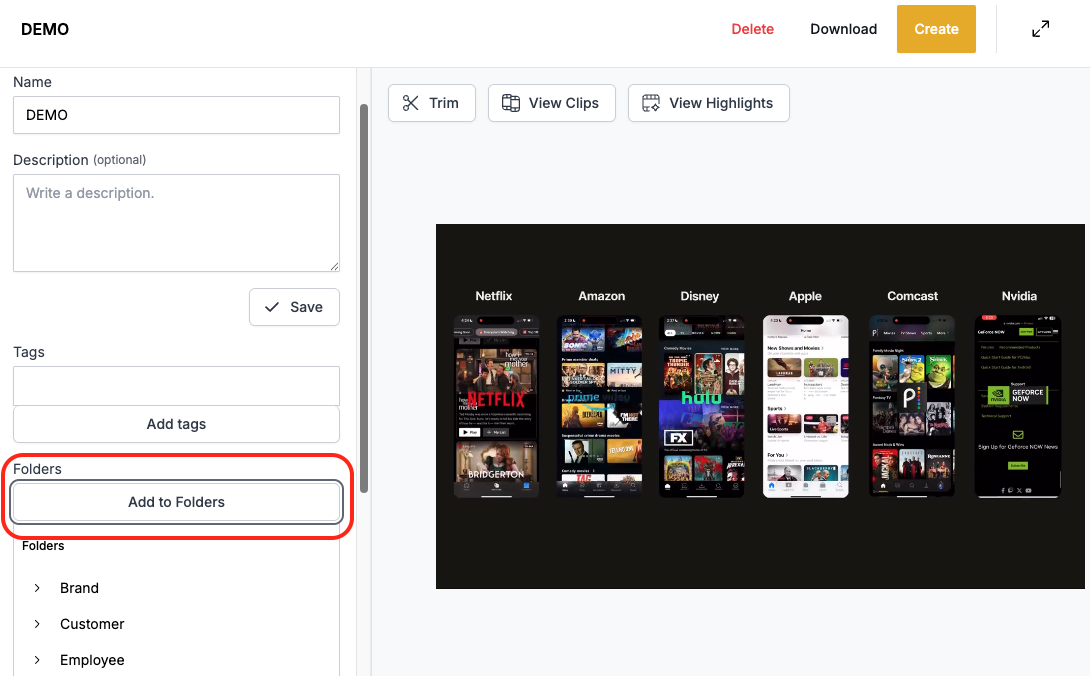The width and height of the screenshot is (1090, 676).
Task: Select the Employee folder label
Action: tap(92, 660)
